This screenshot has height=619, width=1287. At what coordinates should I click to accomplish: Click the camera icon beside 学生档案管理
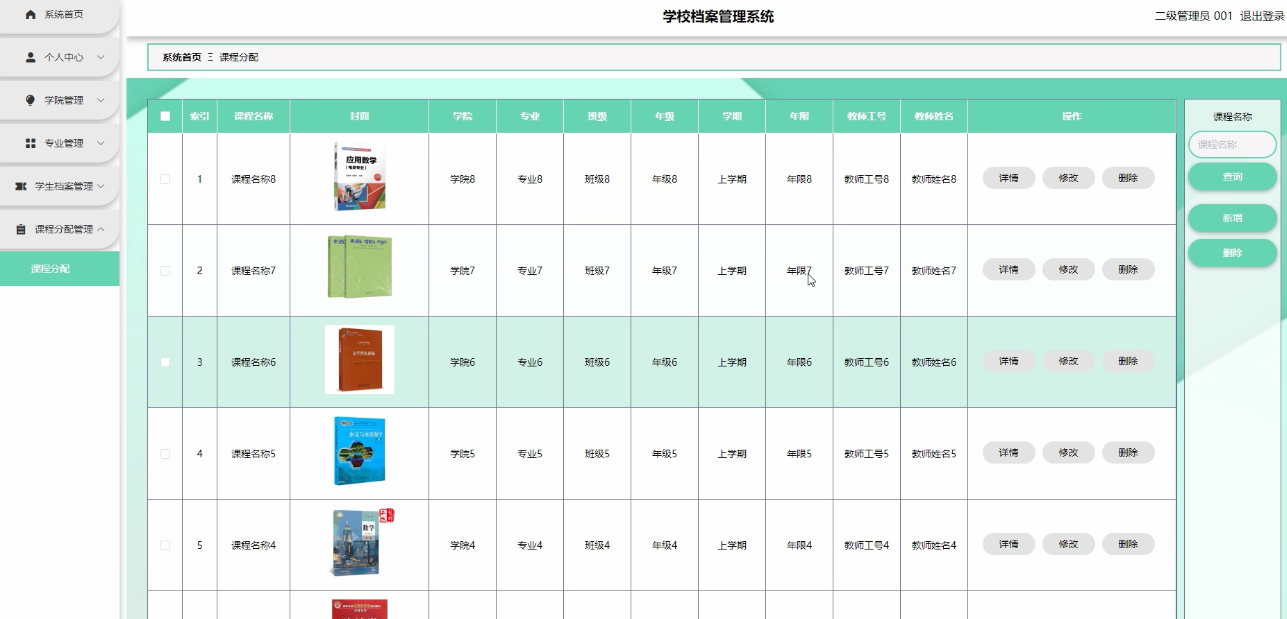pos(20,187)
